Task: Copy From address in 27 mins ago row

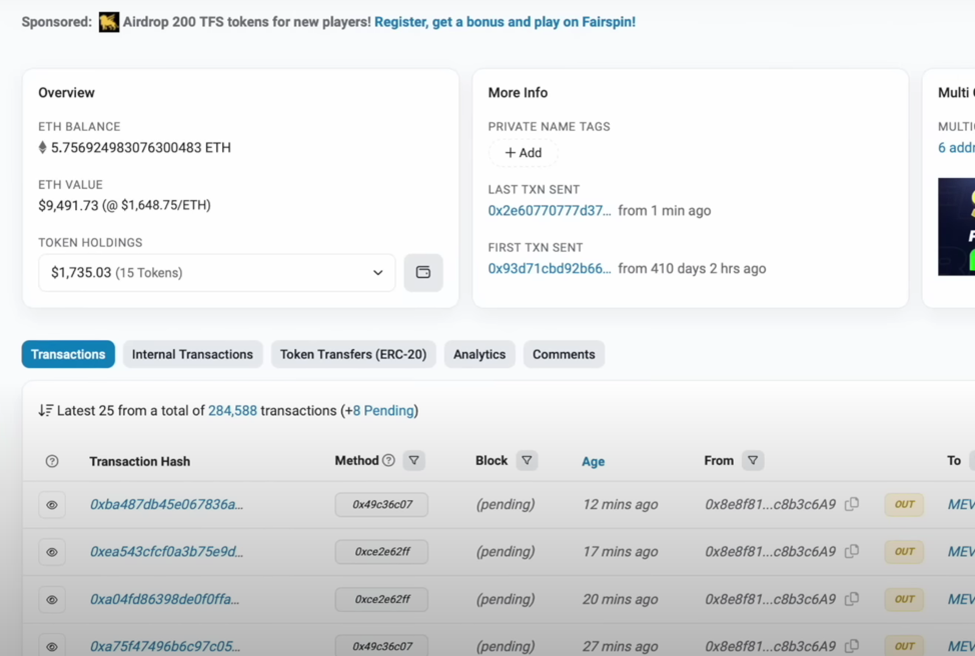Action: (852, 646)
